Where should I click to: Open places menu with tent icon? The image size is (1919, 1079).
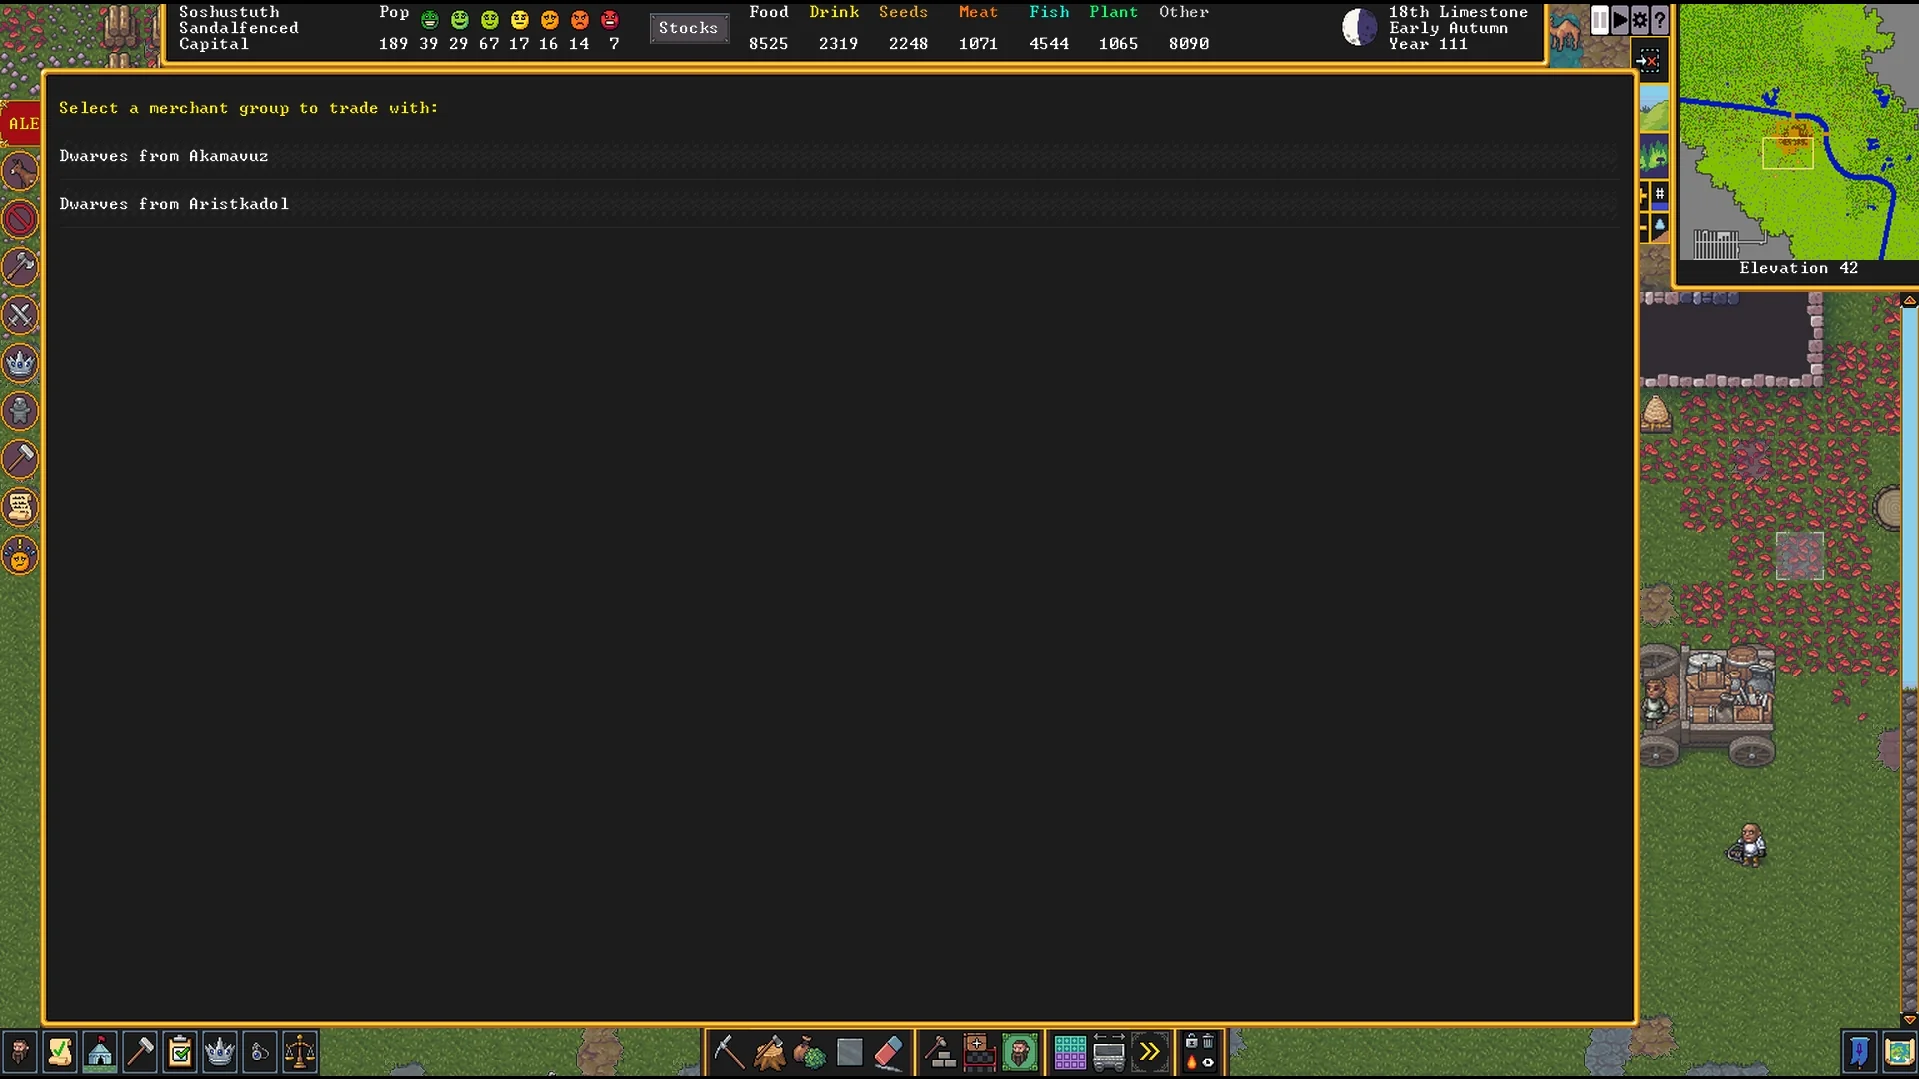[x=100, y=1052]
